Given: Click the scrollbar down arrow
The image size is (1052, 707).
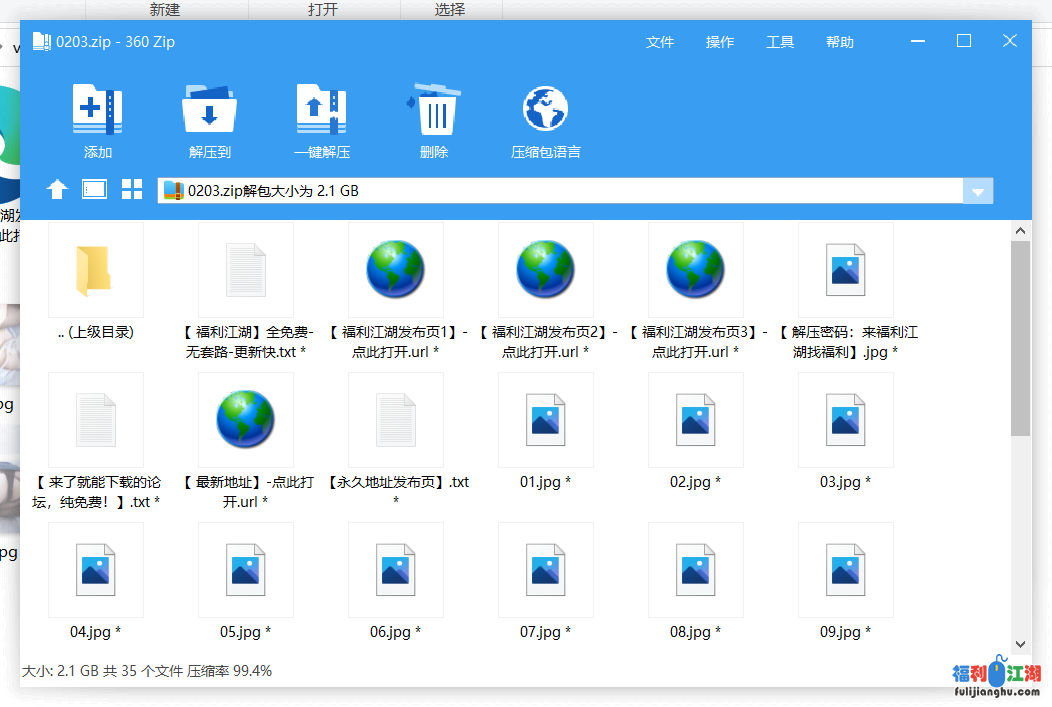Looking at the screenshot, I should point(1020,645).
